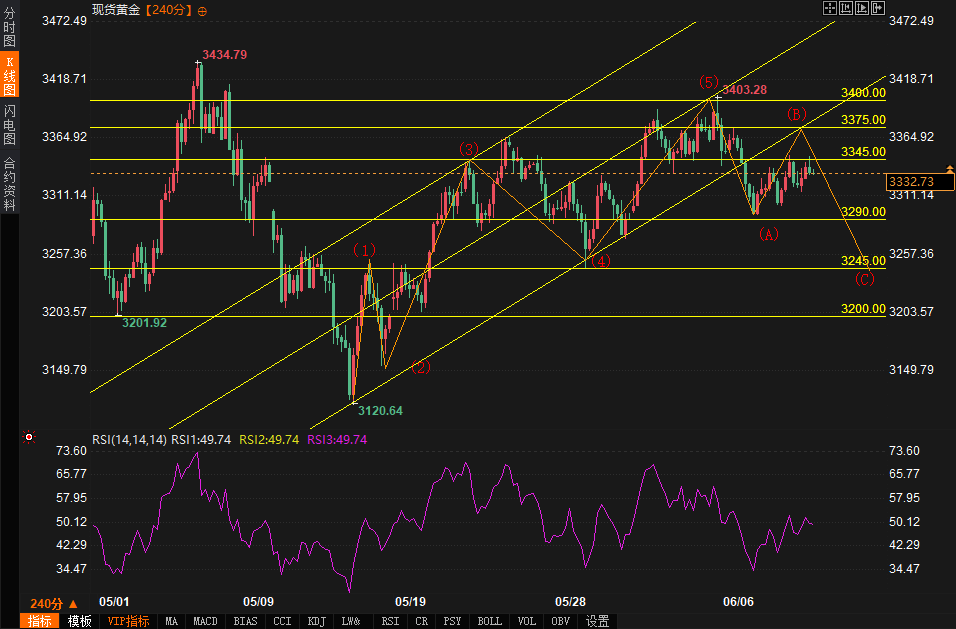The height and width of the screenshot is (629, 956).
Task: Click wave label (3) annotation
Action: point(469,149)
